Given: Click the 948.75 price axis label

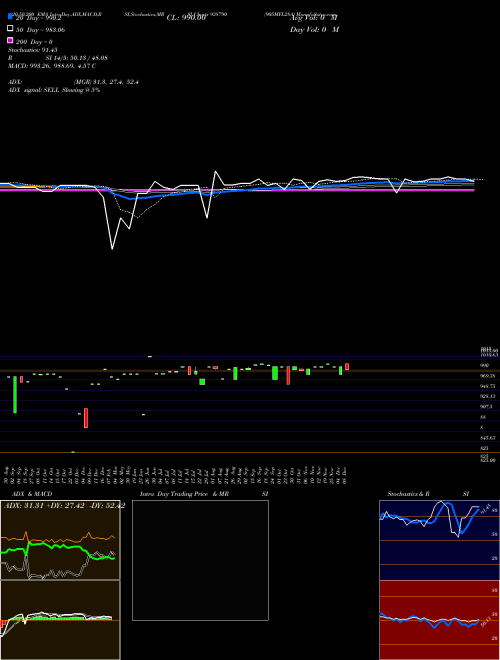Looking at the screenshot, I should pyautogui.click(x=487, y=386).
